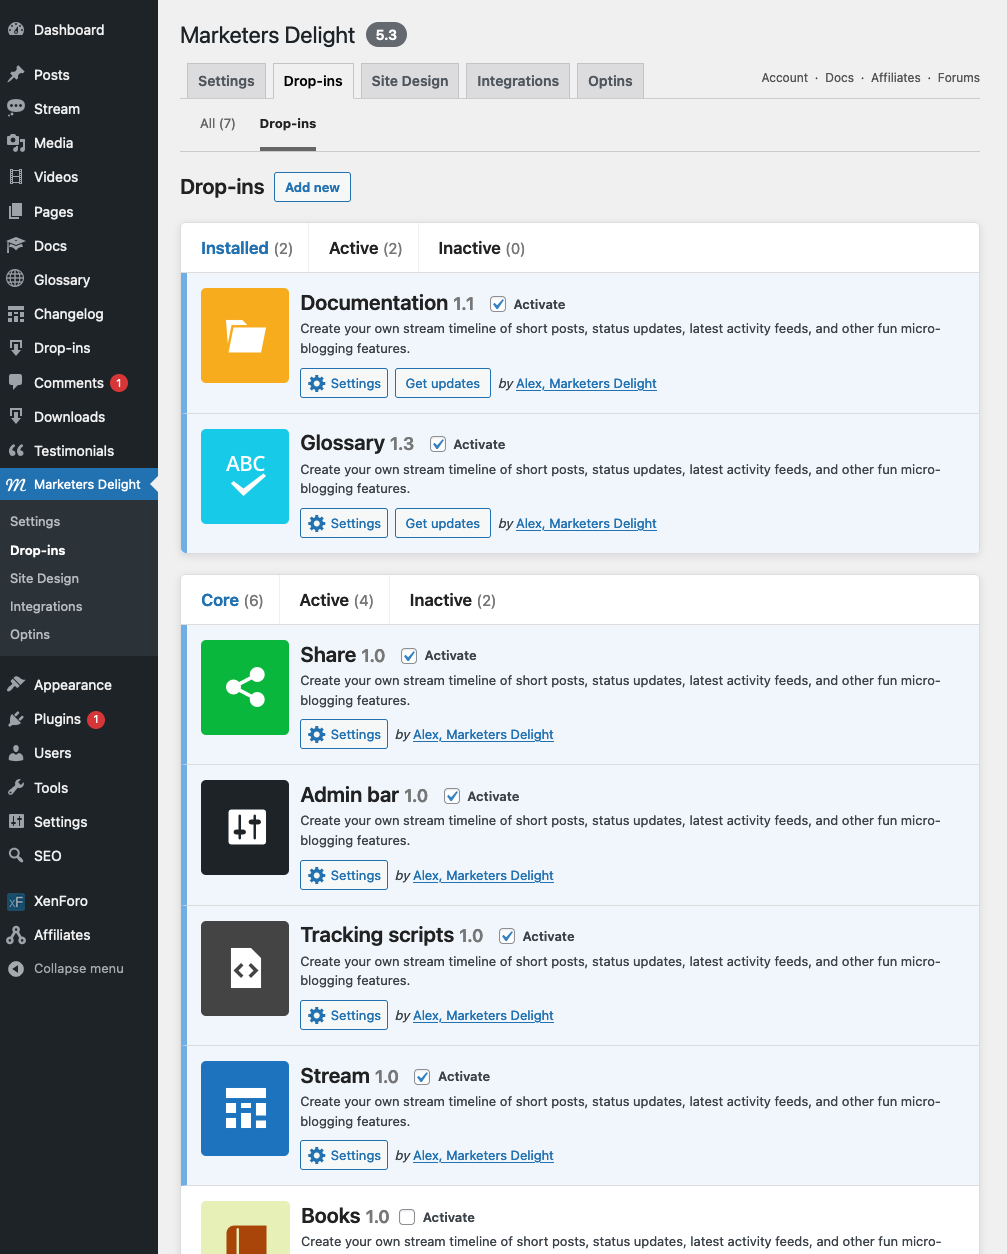
Task: Click the blue Stream table thumbnail
Action: click(x=245, y=1108)
